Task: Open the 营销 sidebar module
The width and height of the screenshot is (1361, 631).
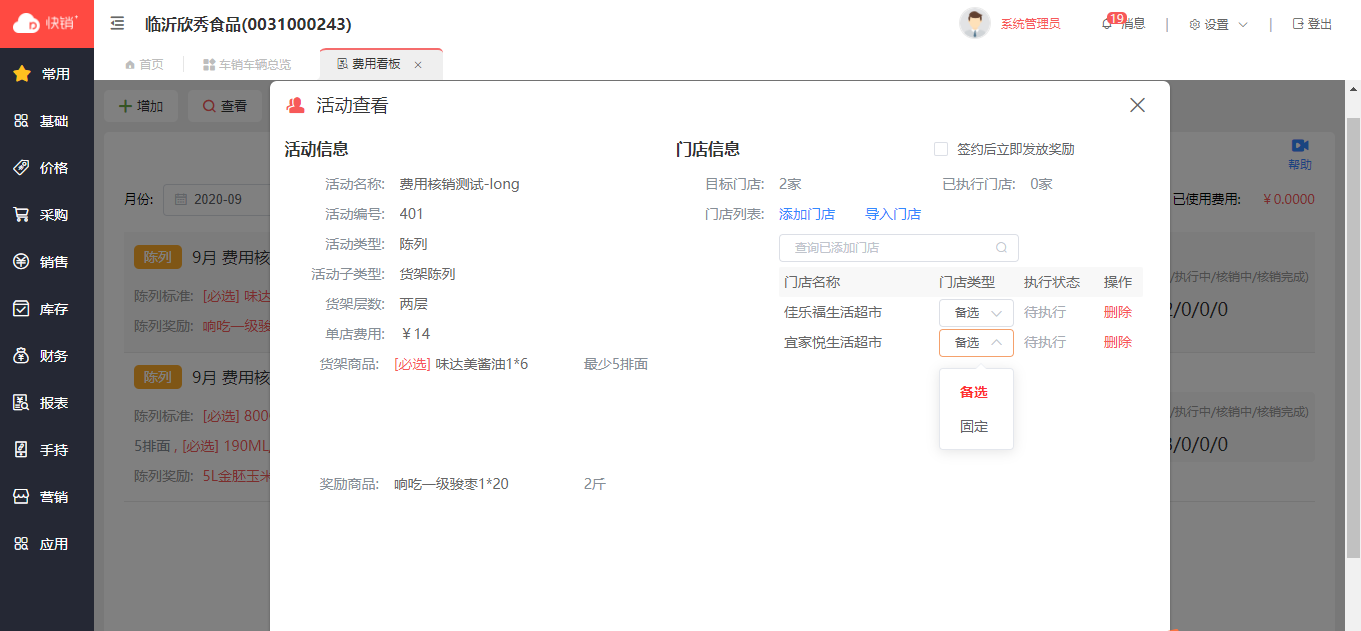Action: [46, 496]
